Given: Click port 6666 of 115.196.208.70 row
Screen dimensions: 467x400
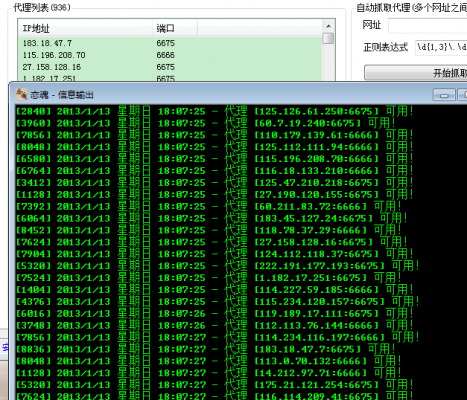Looking at the screenshot, I should (x=166, y=55).
